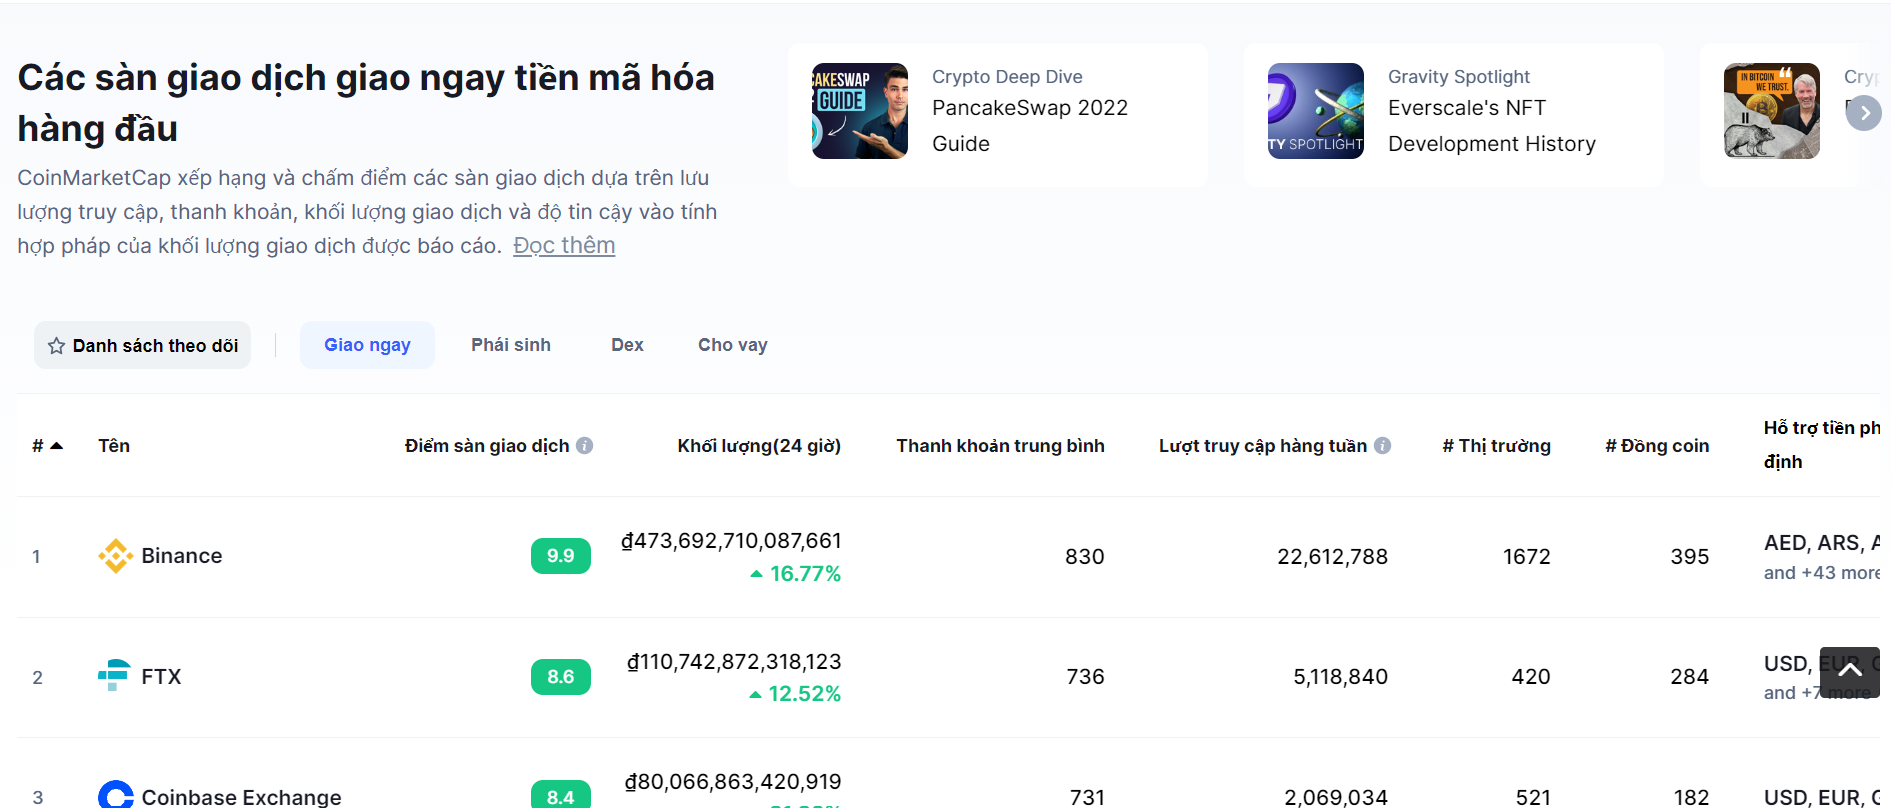Viewport: 1891px width, 808px height.
Task: Follow the Đọc thêm link
Action: (564, 246)
